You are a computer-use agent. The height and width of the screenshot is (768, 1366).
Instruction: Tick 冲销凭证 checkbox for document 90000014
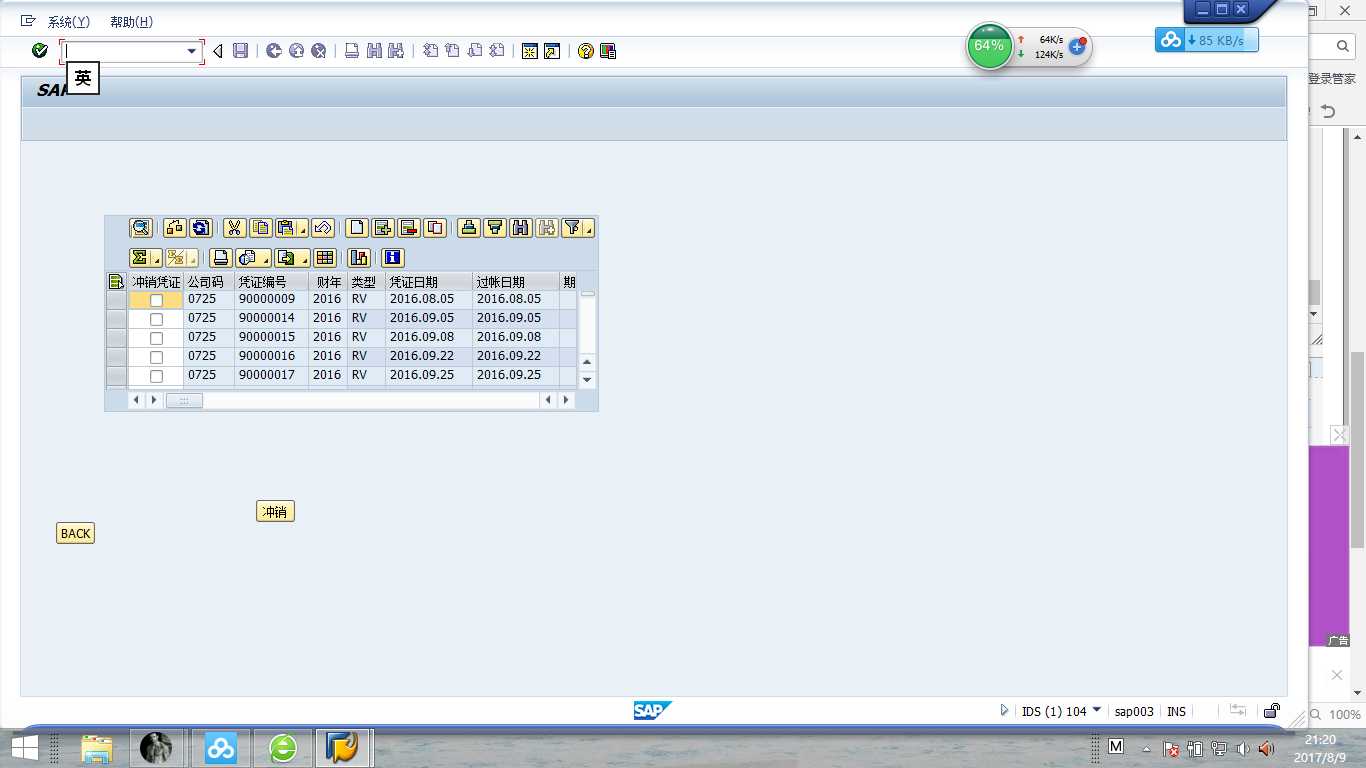[x=156, y=319]
